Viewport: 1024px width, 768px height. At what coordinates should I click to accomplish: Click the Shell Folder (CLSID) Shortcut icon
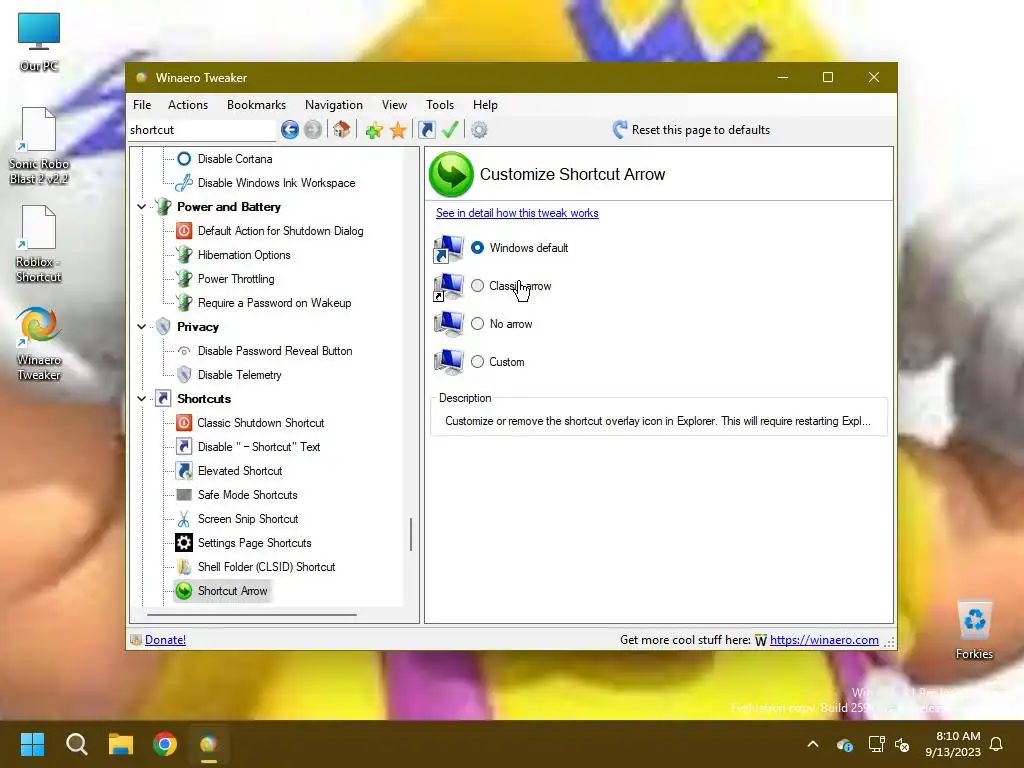(x=184, y=567)
